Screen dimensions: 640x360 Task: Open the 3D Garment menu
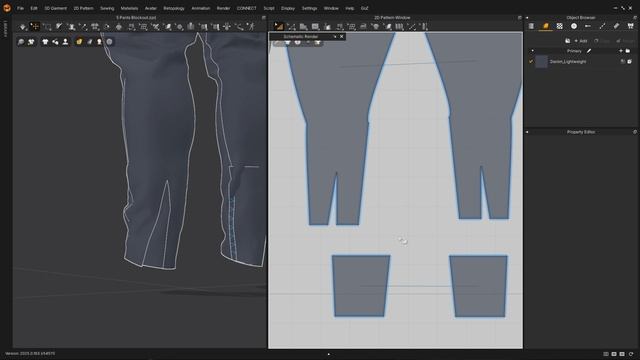click(56, 8)
